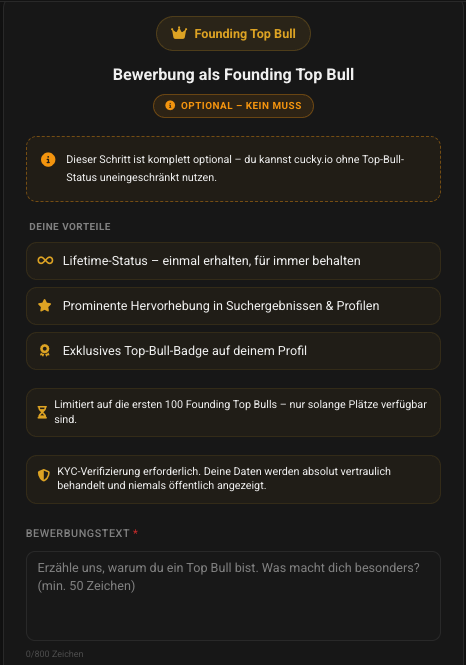
Task: Click the star icon beside Prominente Hervorhebung
Action: (x=45, y=305)
